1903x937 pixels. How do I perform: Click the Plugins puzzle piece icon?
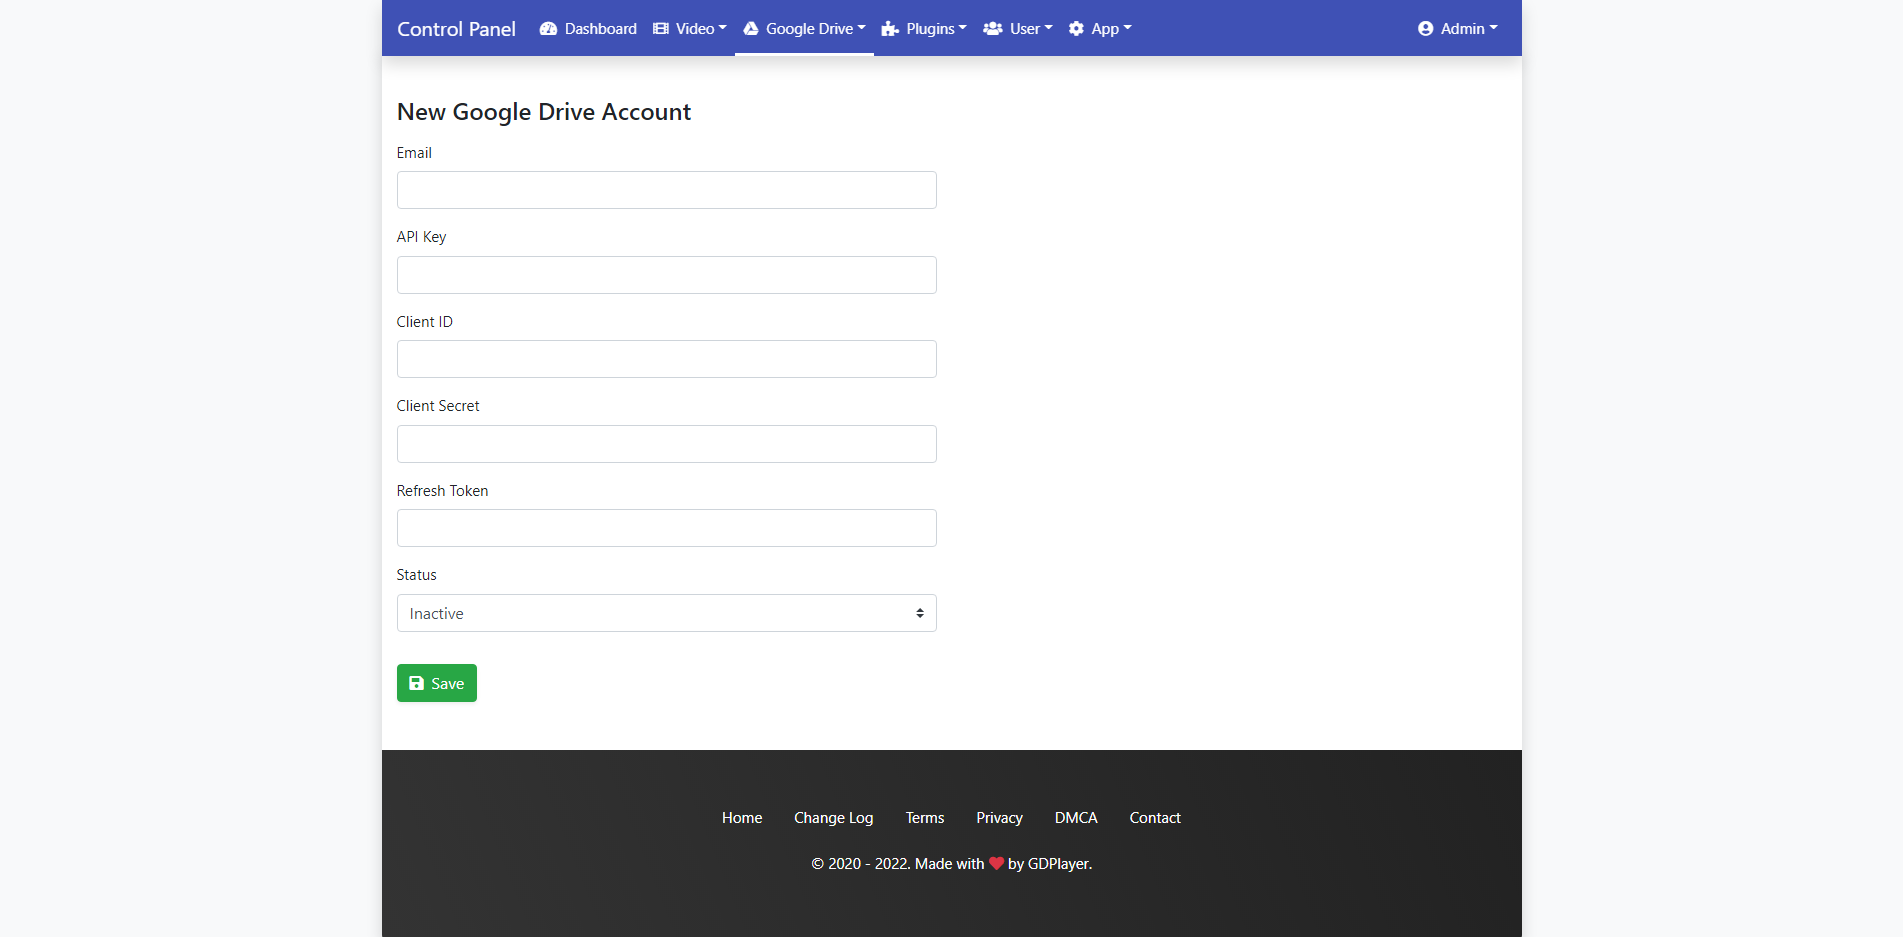[x=890, y=29]
